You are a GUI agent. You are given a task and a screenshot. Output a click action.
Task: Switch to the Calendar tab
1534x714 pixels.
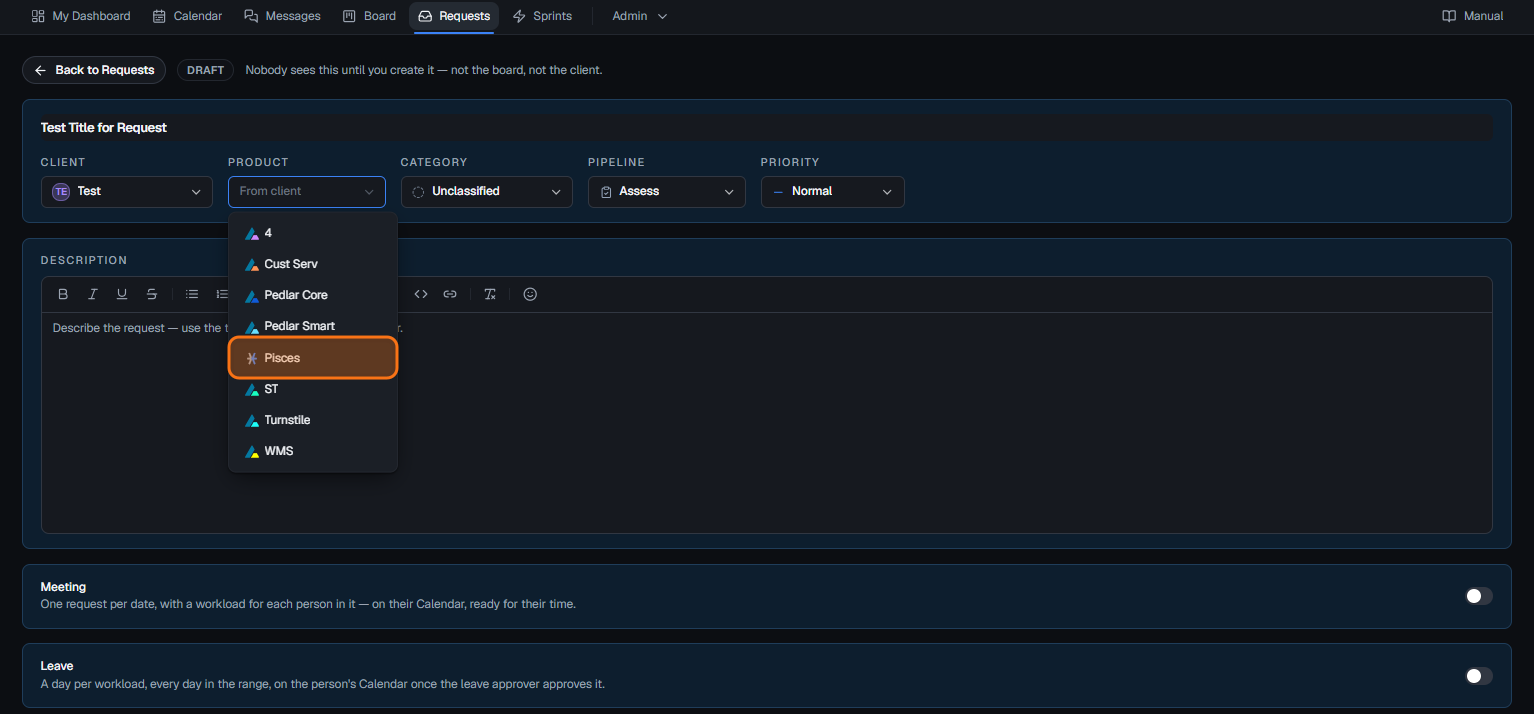pos(187,16)
